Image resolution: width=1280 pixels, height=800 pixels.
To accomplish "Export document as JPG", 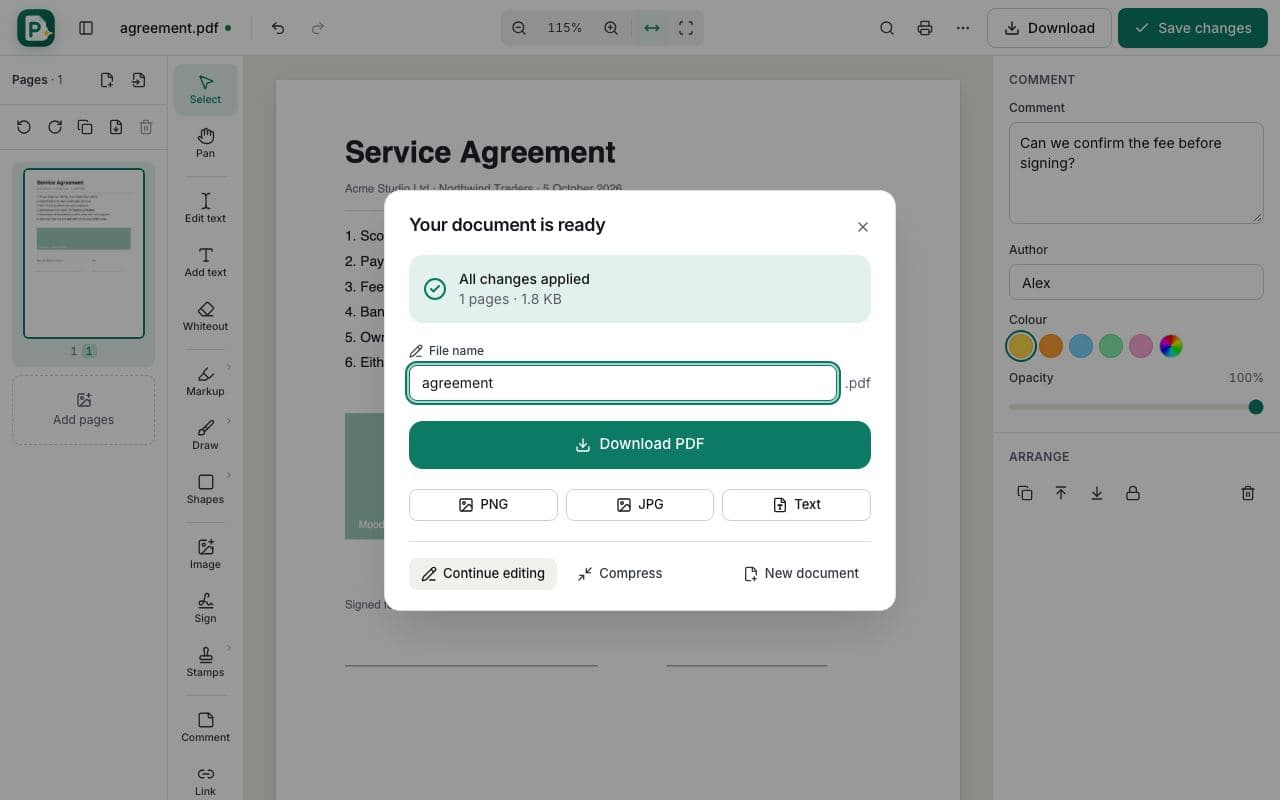I will [x=640, y=505].
